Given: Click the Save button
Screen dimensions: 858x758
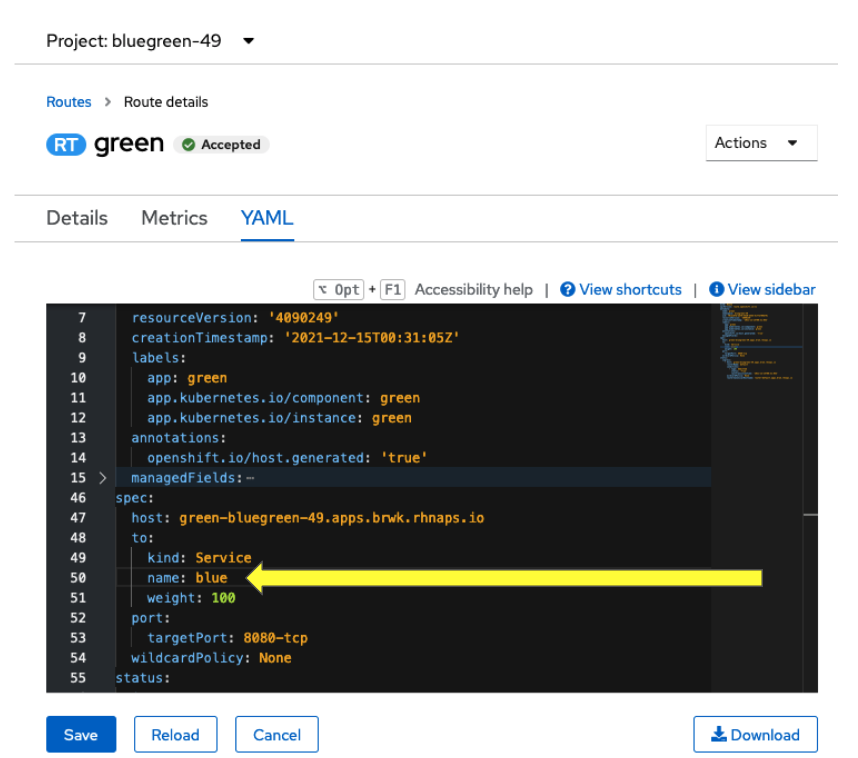Looking at the screenshot, I should click(81, 734).
